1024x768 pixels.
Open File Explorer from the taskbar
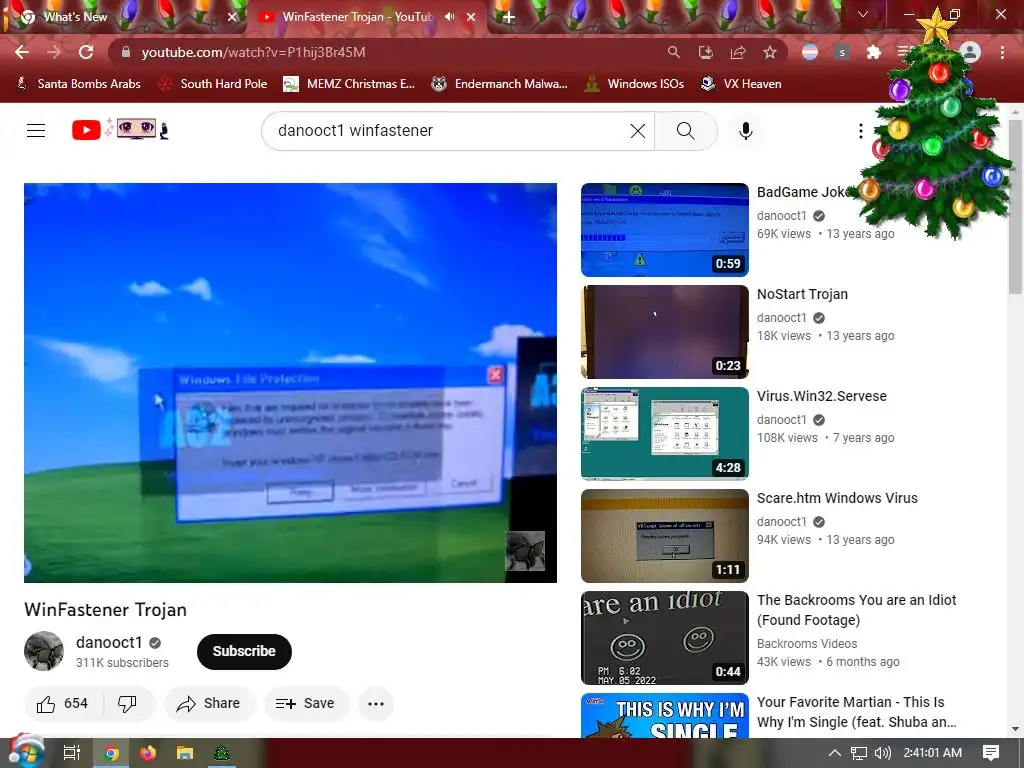pos(185,753)
